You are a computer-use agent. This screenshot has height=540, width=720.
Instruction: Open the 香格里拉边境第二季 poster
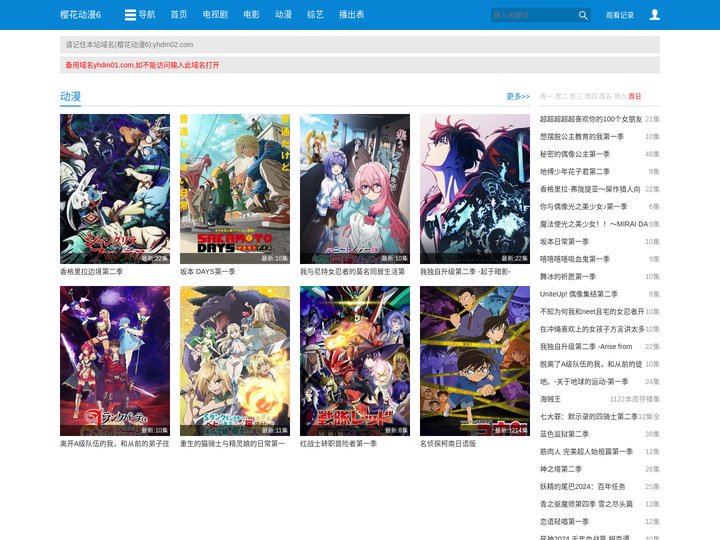(115, 189)
